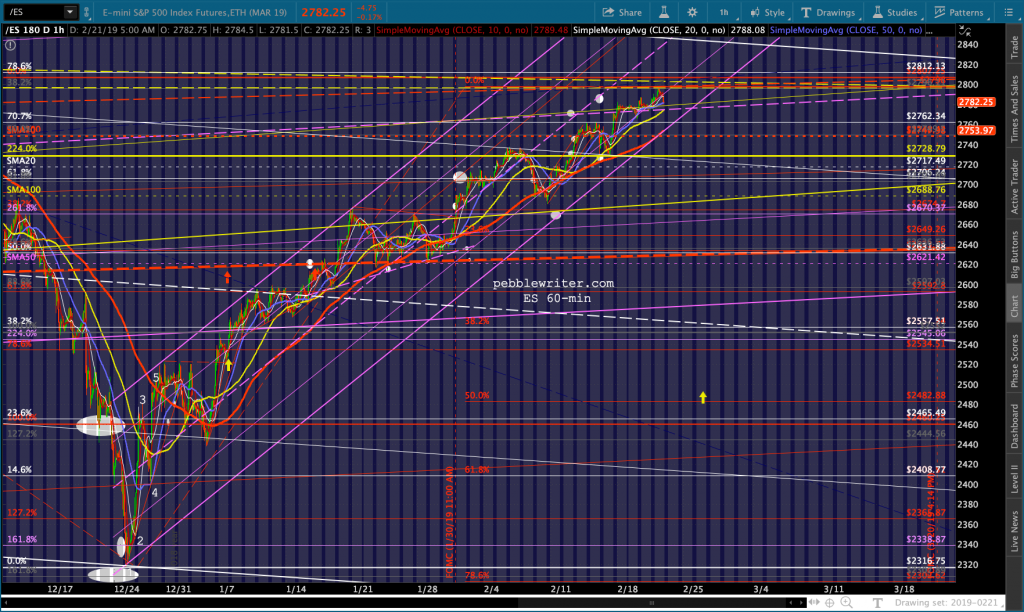Open the flask research icon
The width and height of the screenshot is (1024, 612).
tap(664, 12)
